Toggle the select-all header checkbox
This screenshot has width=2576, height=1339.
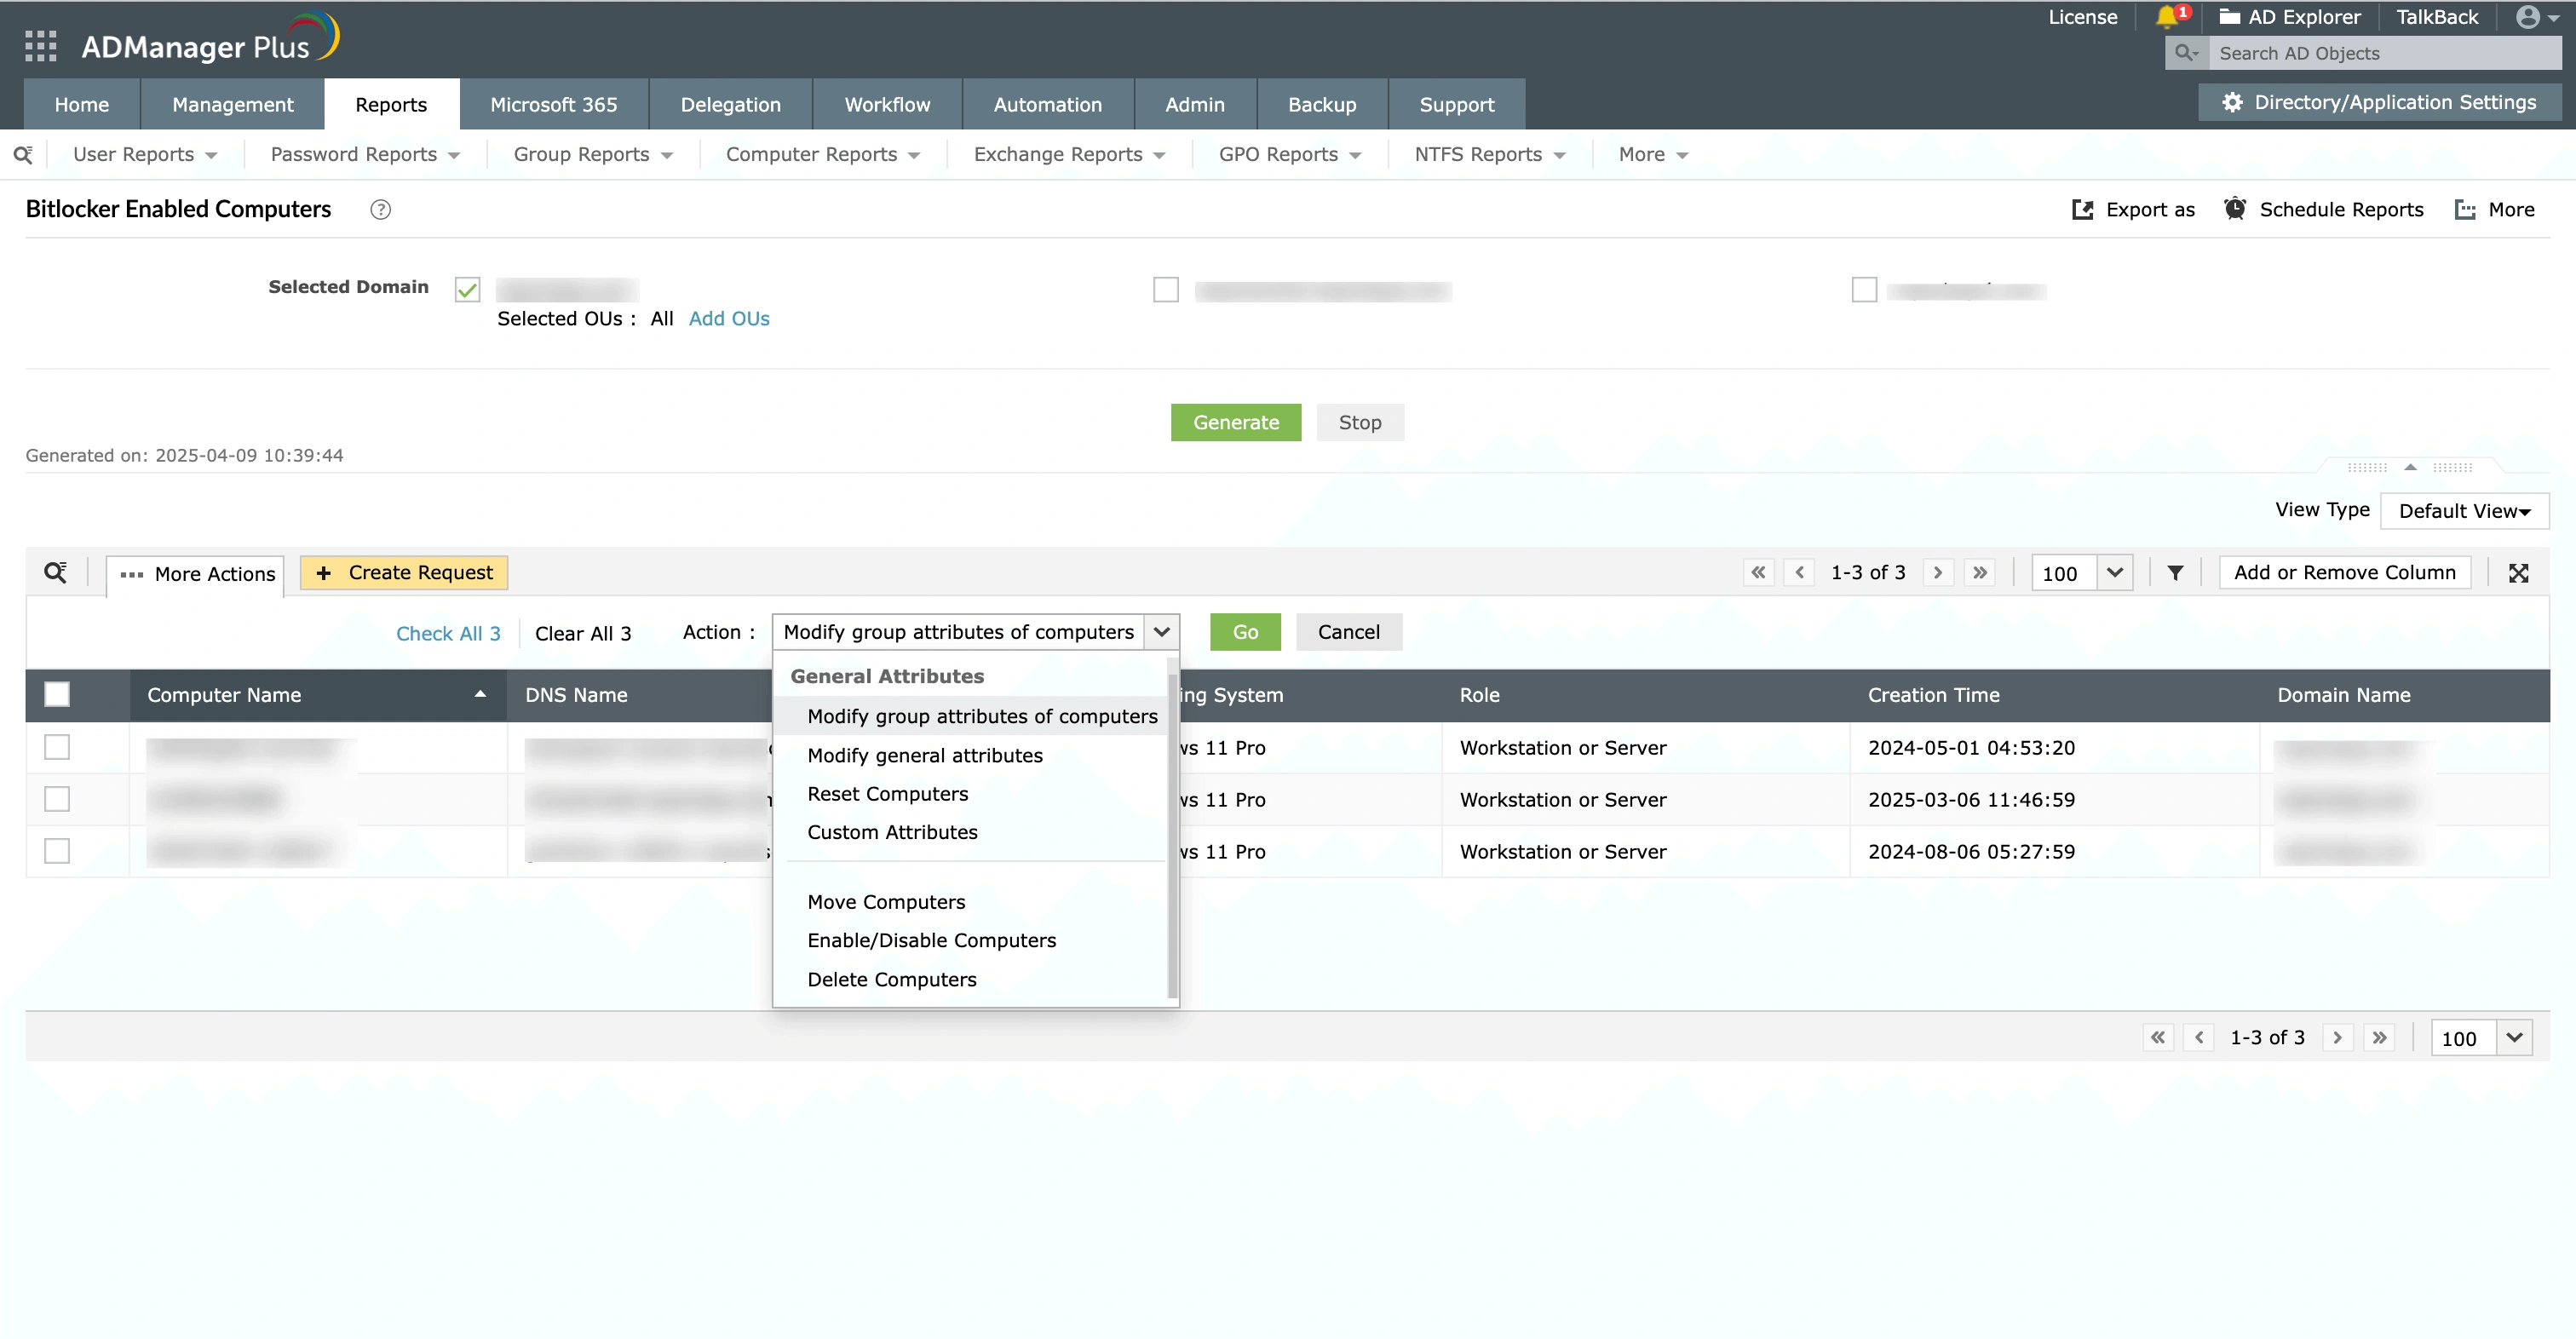[x=57, y=694]
